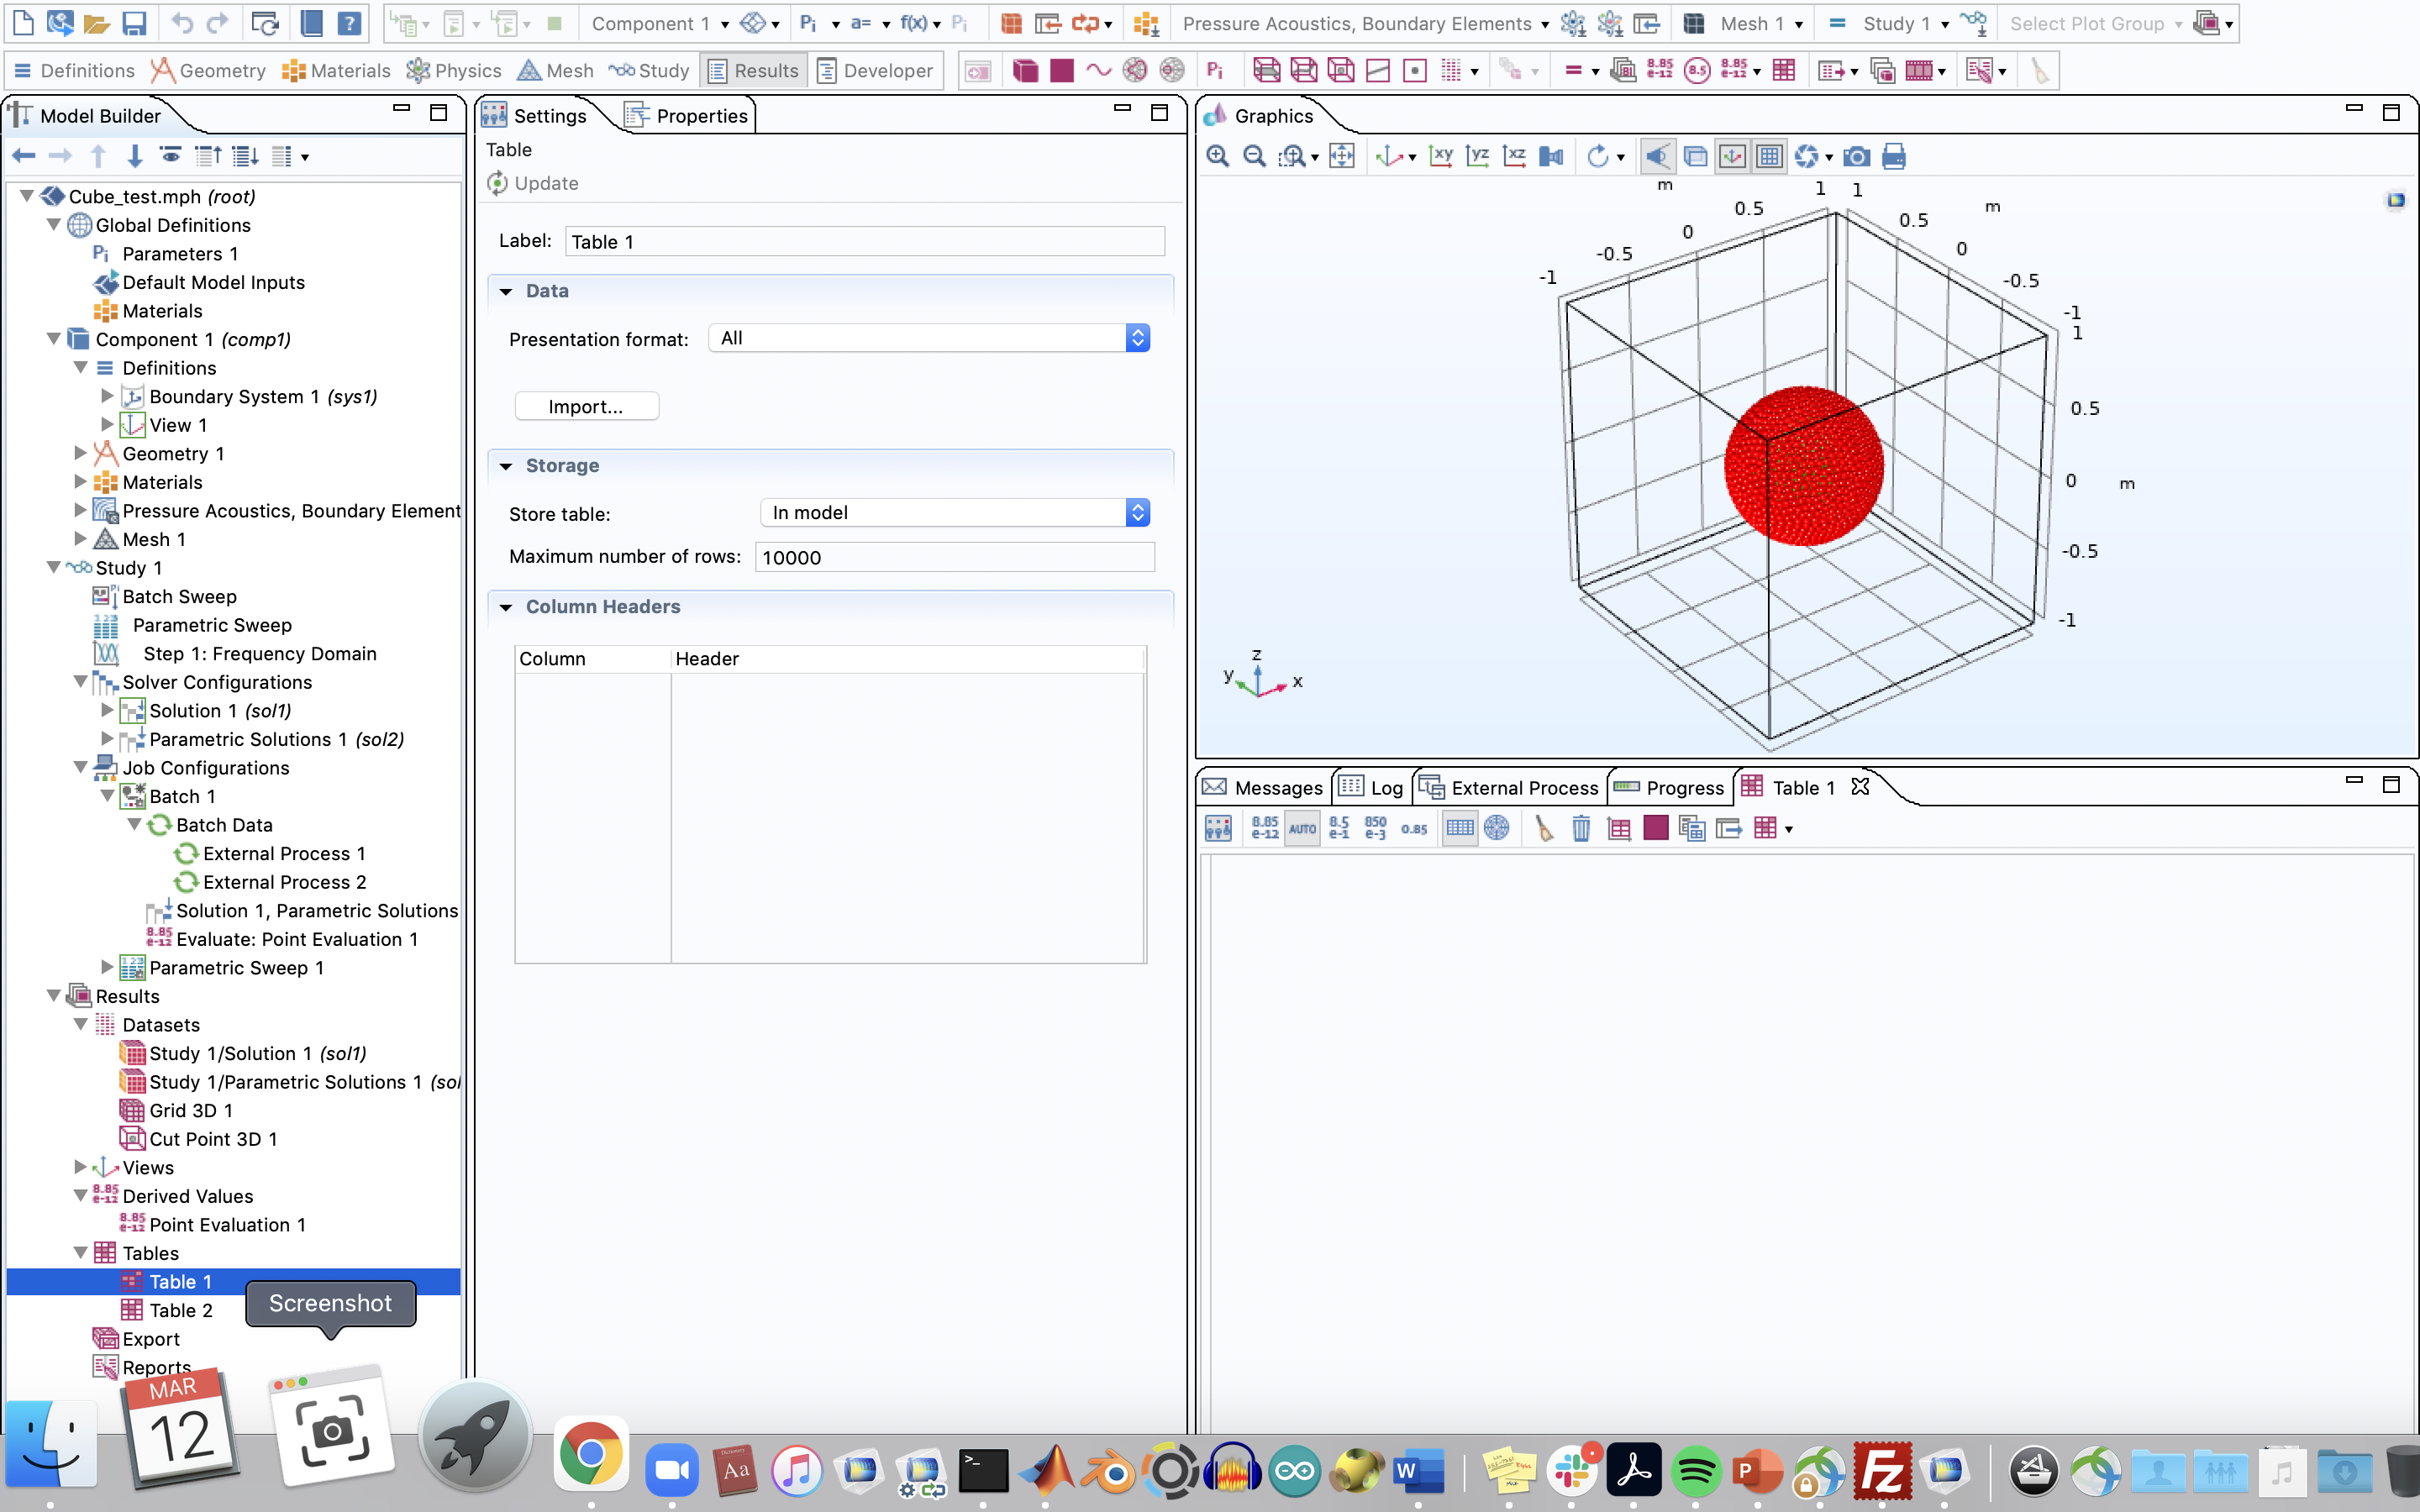Toggle automatic notation AUTO button
2420x1512 pixels.
coord(1302,828)
